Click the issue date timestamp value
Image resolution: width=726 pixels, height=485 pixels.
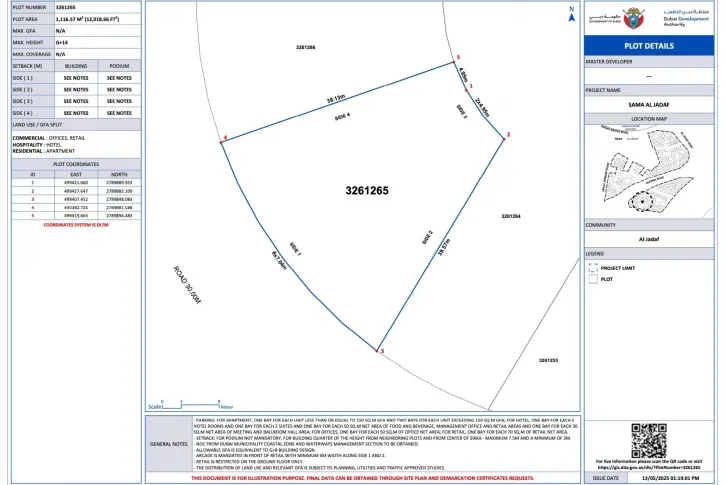tap(670, 478)
